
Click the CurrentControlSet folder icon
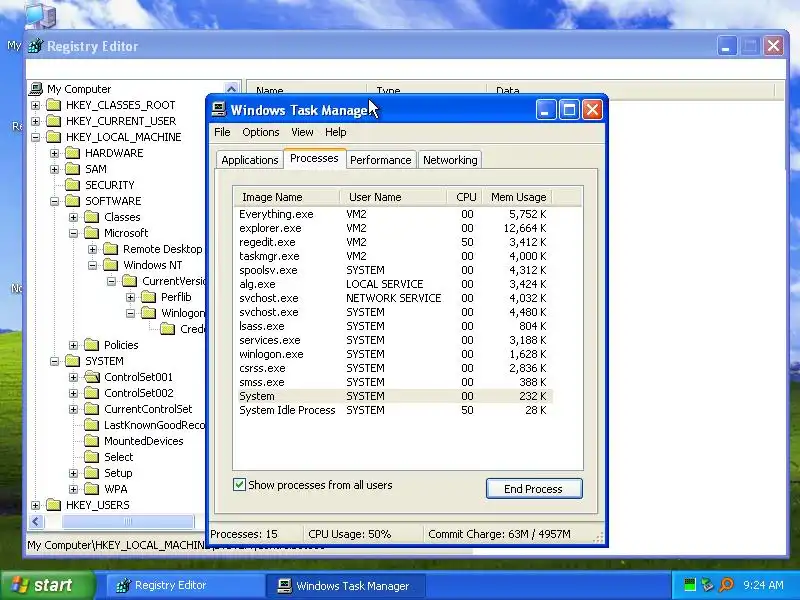coord(91,409)
